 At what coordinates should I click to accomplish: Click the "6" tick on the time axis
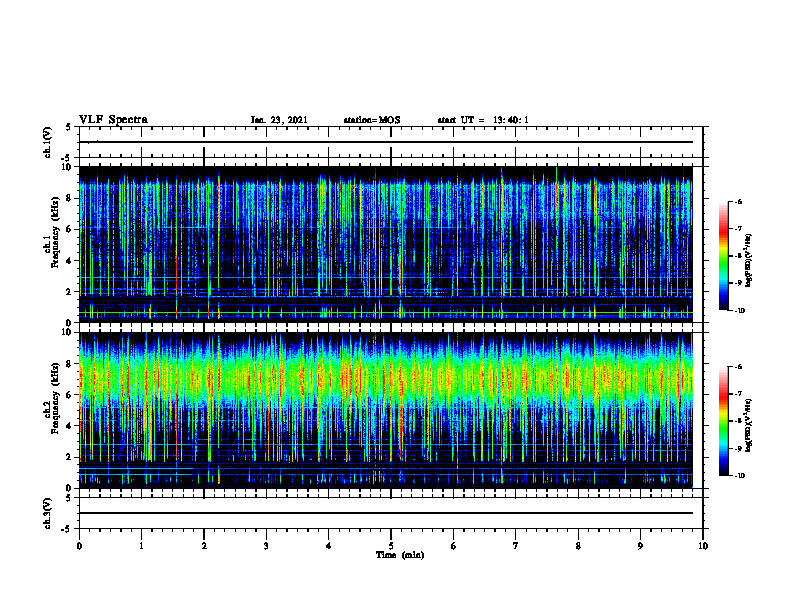(454, 546)
